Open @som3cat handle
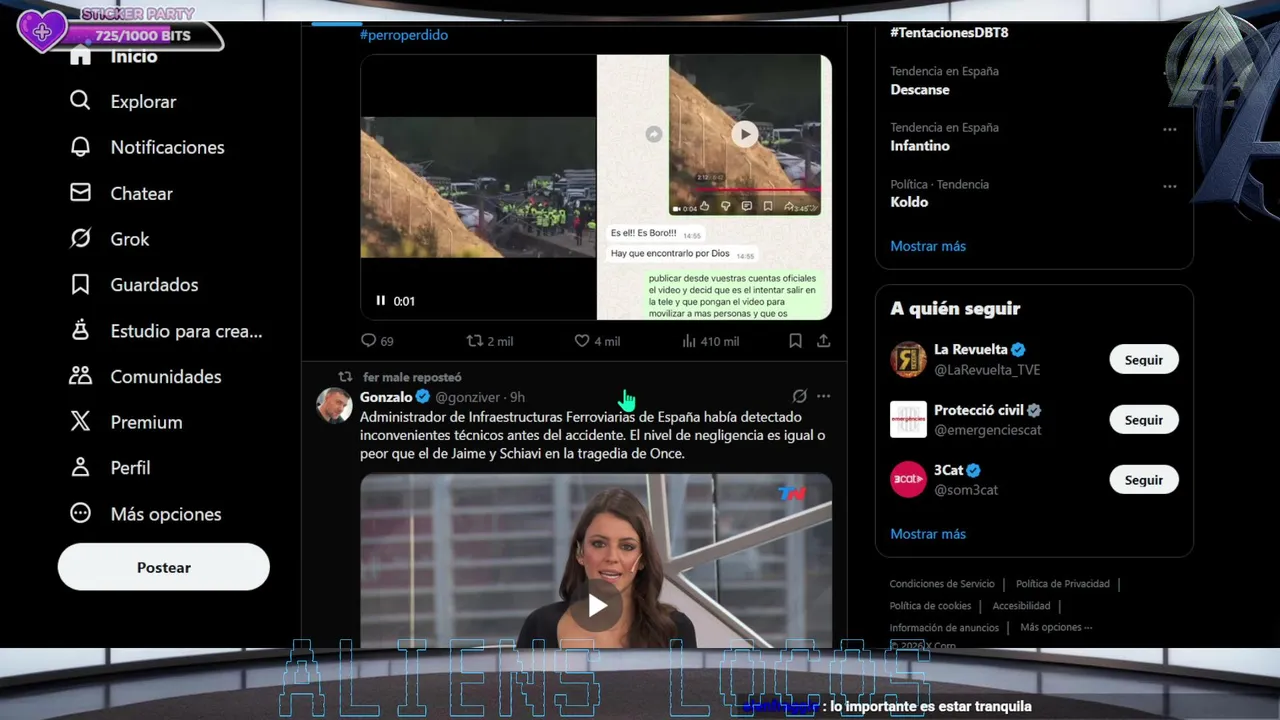 [x=966, y=490]
